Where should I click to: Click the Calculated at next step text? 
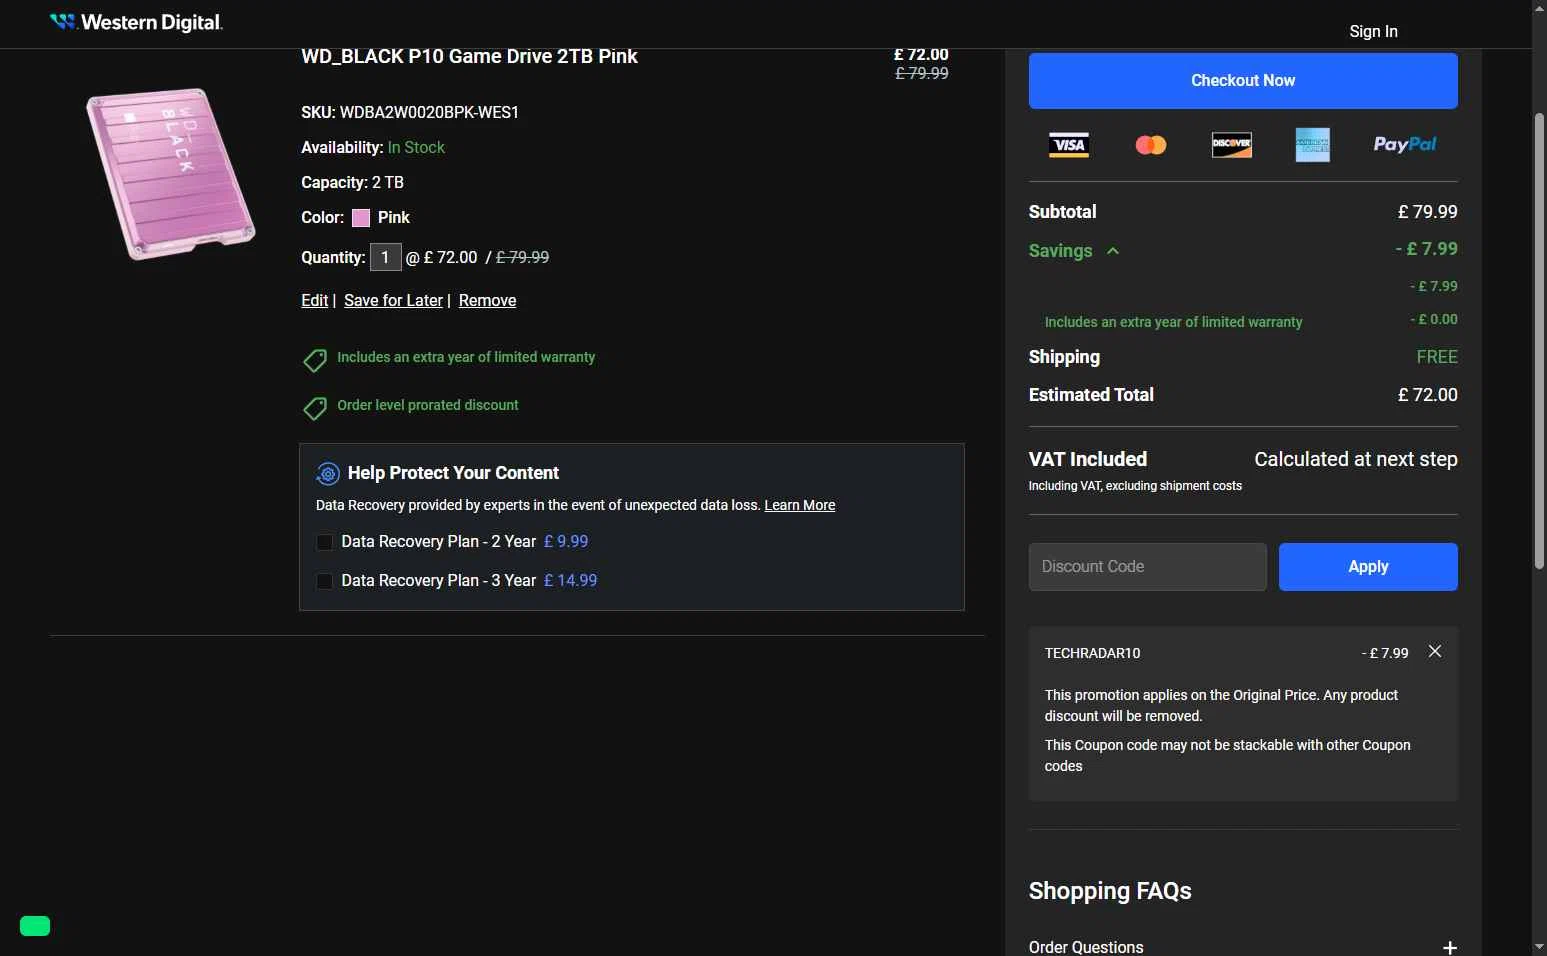point(1356,459)
